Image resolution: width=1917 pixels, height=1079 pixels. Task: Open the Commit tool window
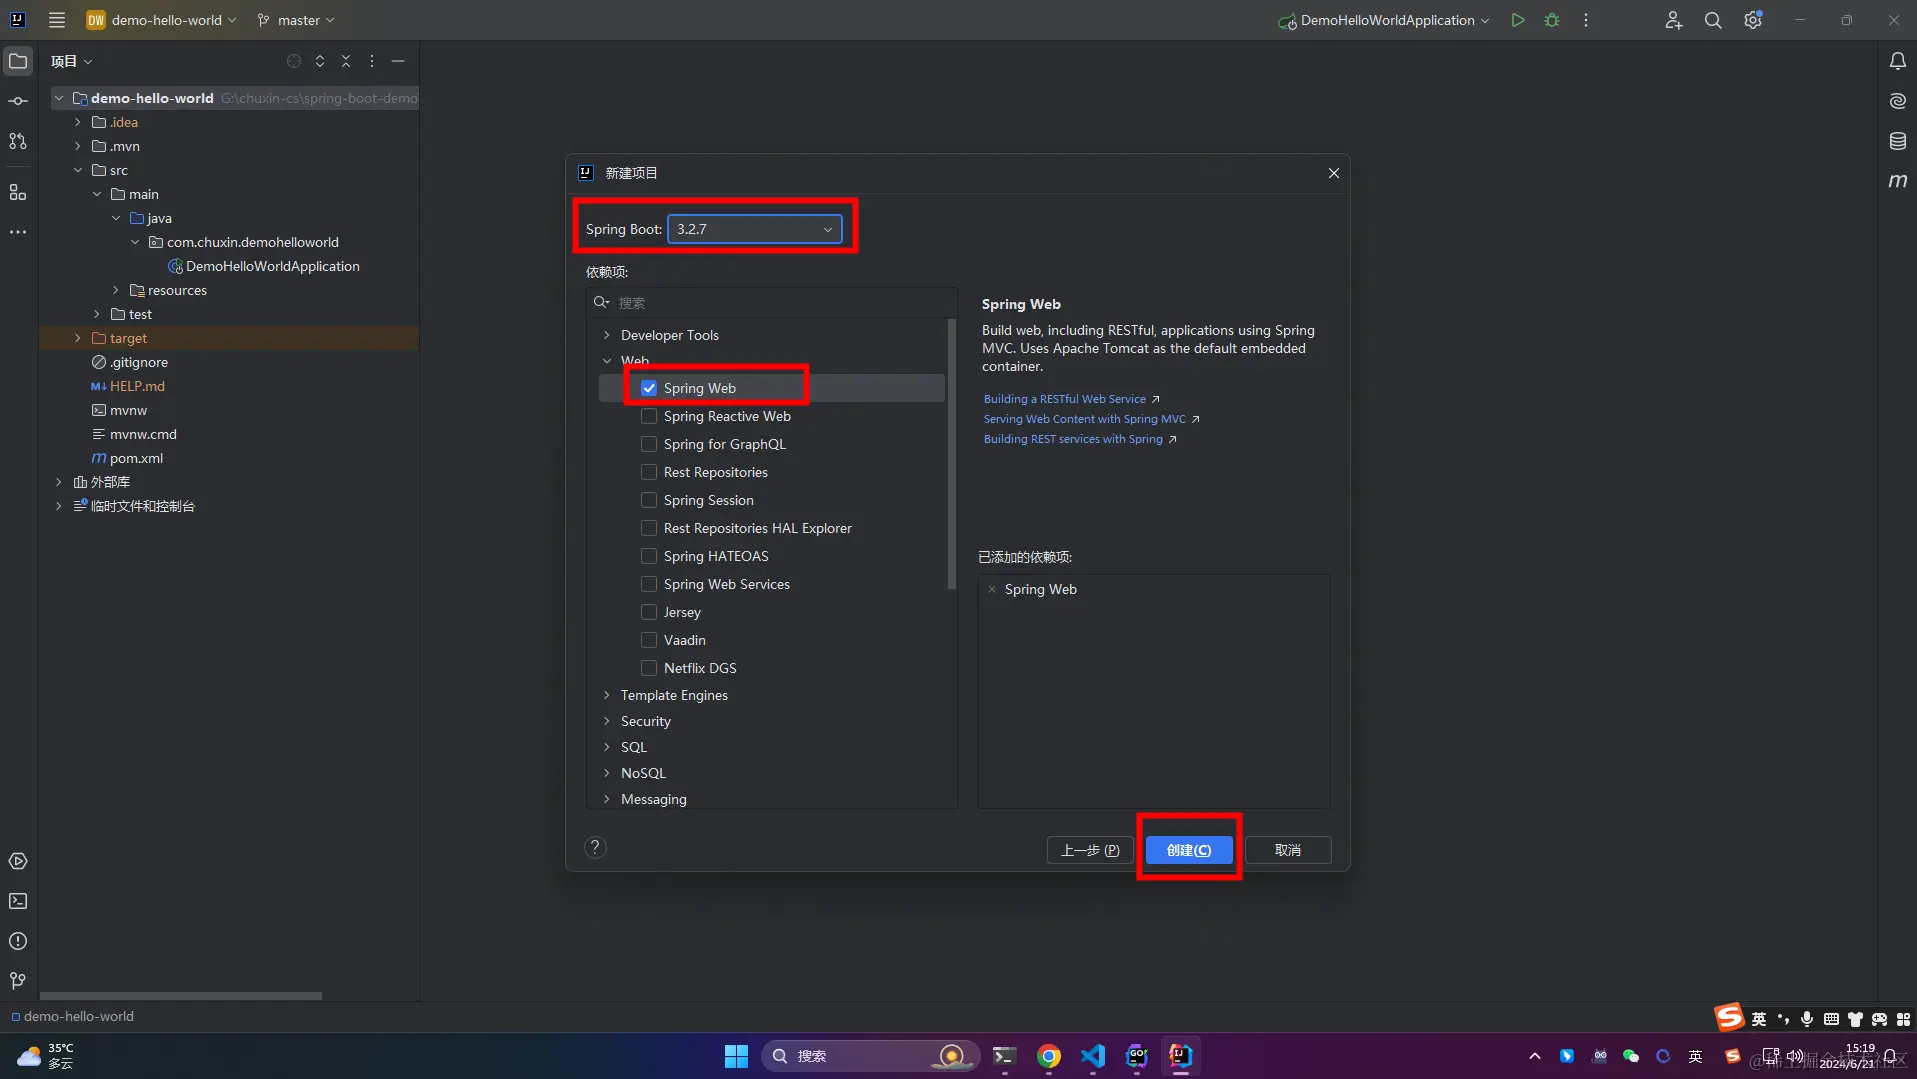[18, 101]
